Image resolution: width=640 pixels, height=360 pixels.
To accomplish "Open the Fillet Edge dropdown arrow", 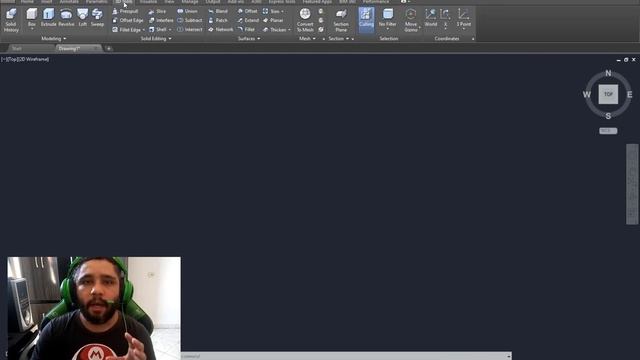I will pos(144,30).
